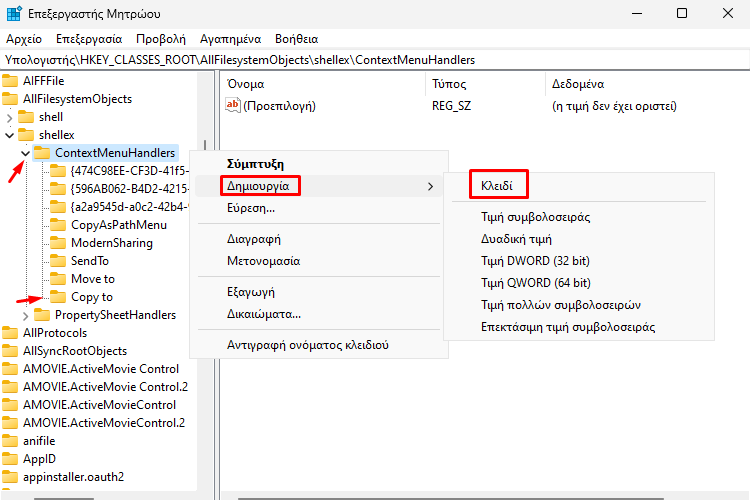
Task: Click the AllFilesystemObjects folder icon
Action: (10, 99)
